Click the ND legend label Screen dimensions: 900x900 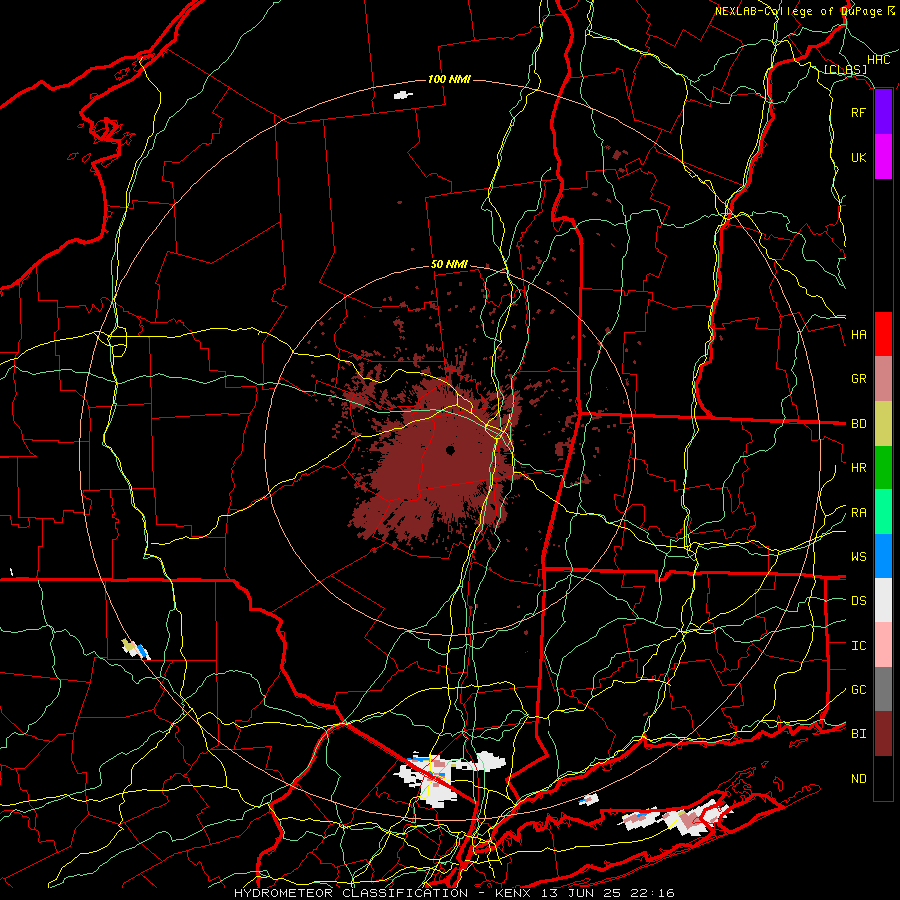(x=858, y=779)
